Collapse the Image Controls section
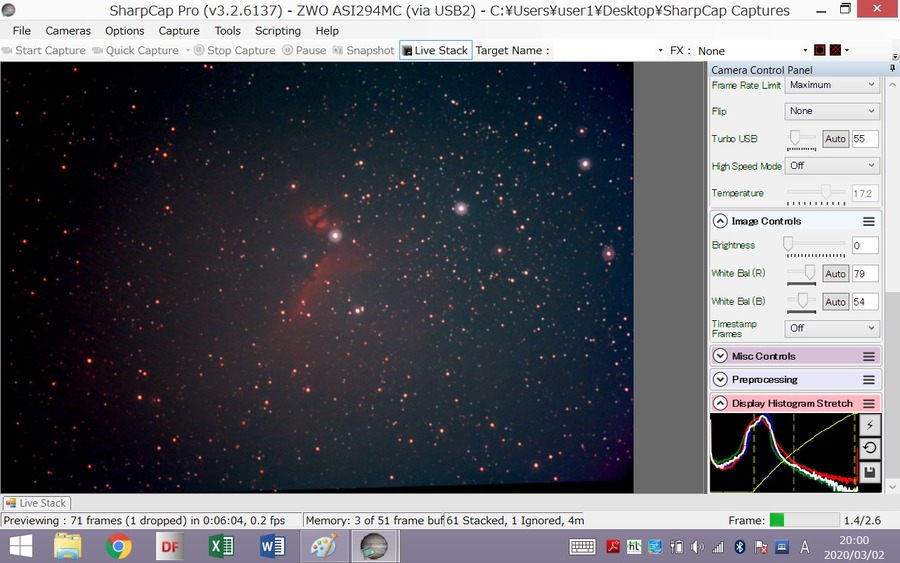The height and width of the screenshot is (563, 900). (720, 221)
